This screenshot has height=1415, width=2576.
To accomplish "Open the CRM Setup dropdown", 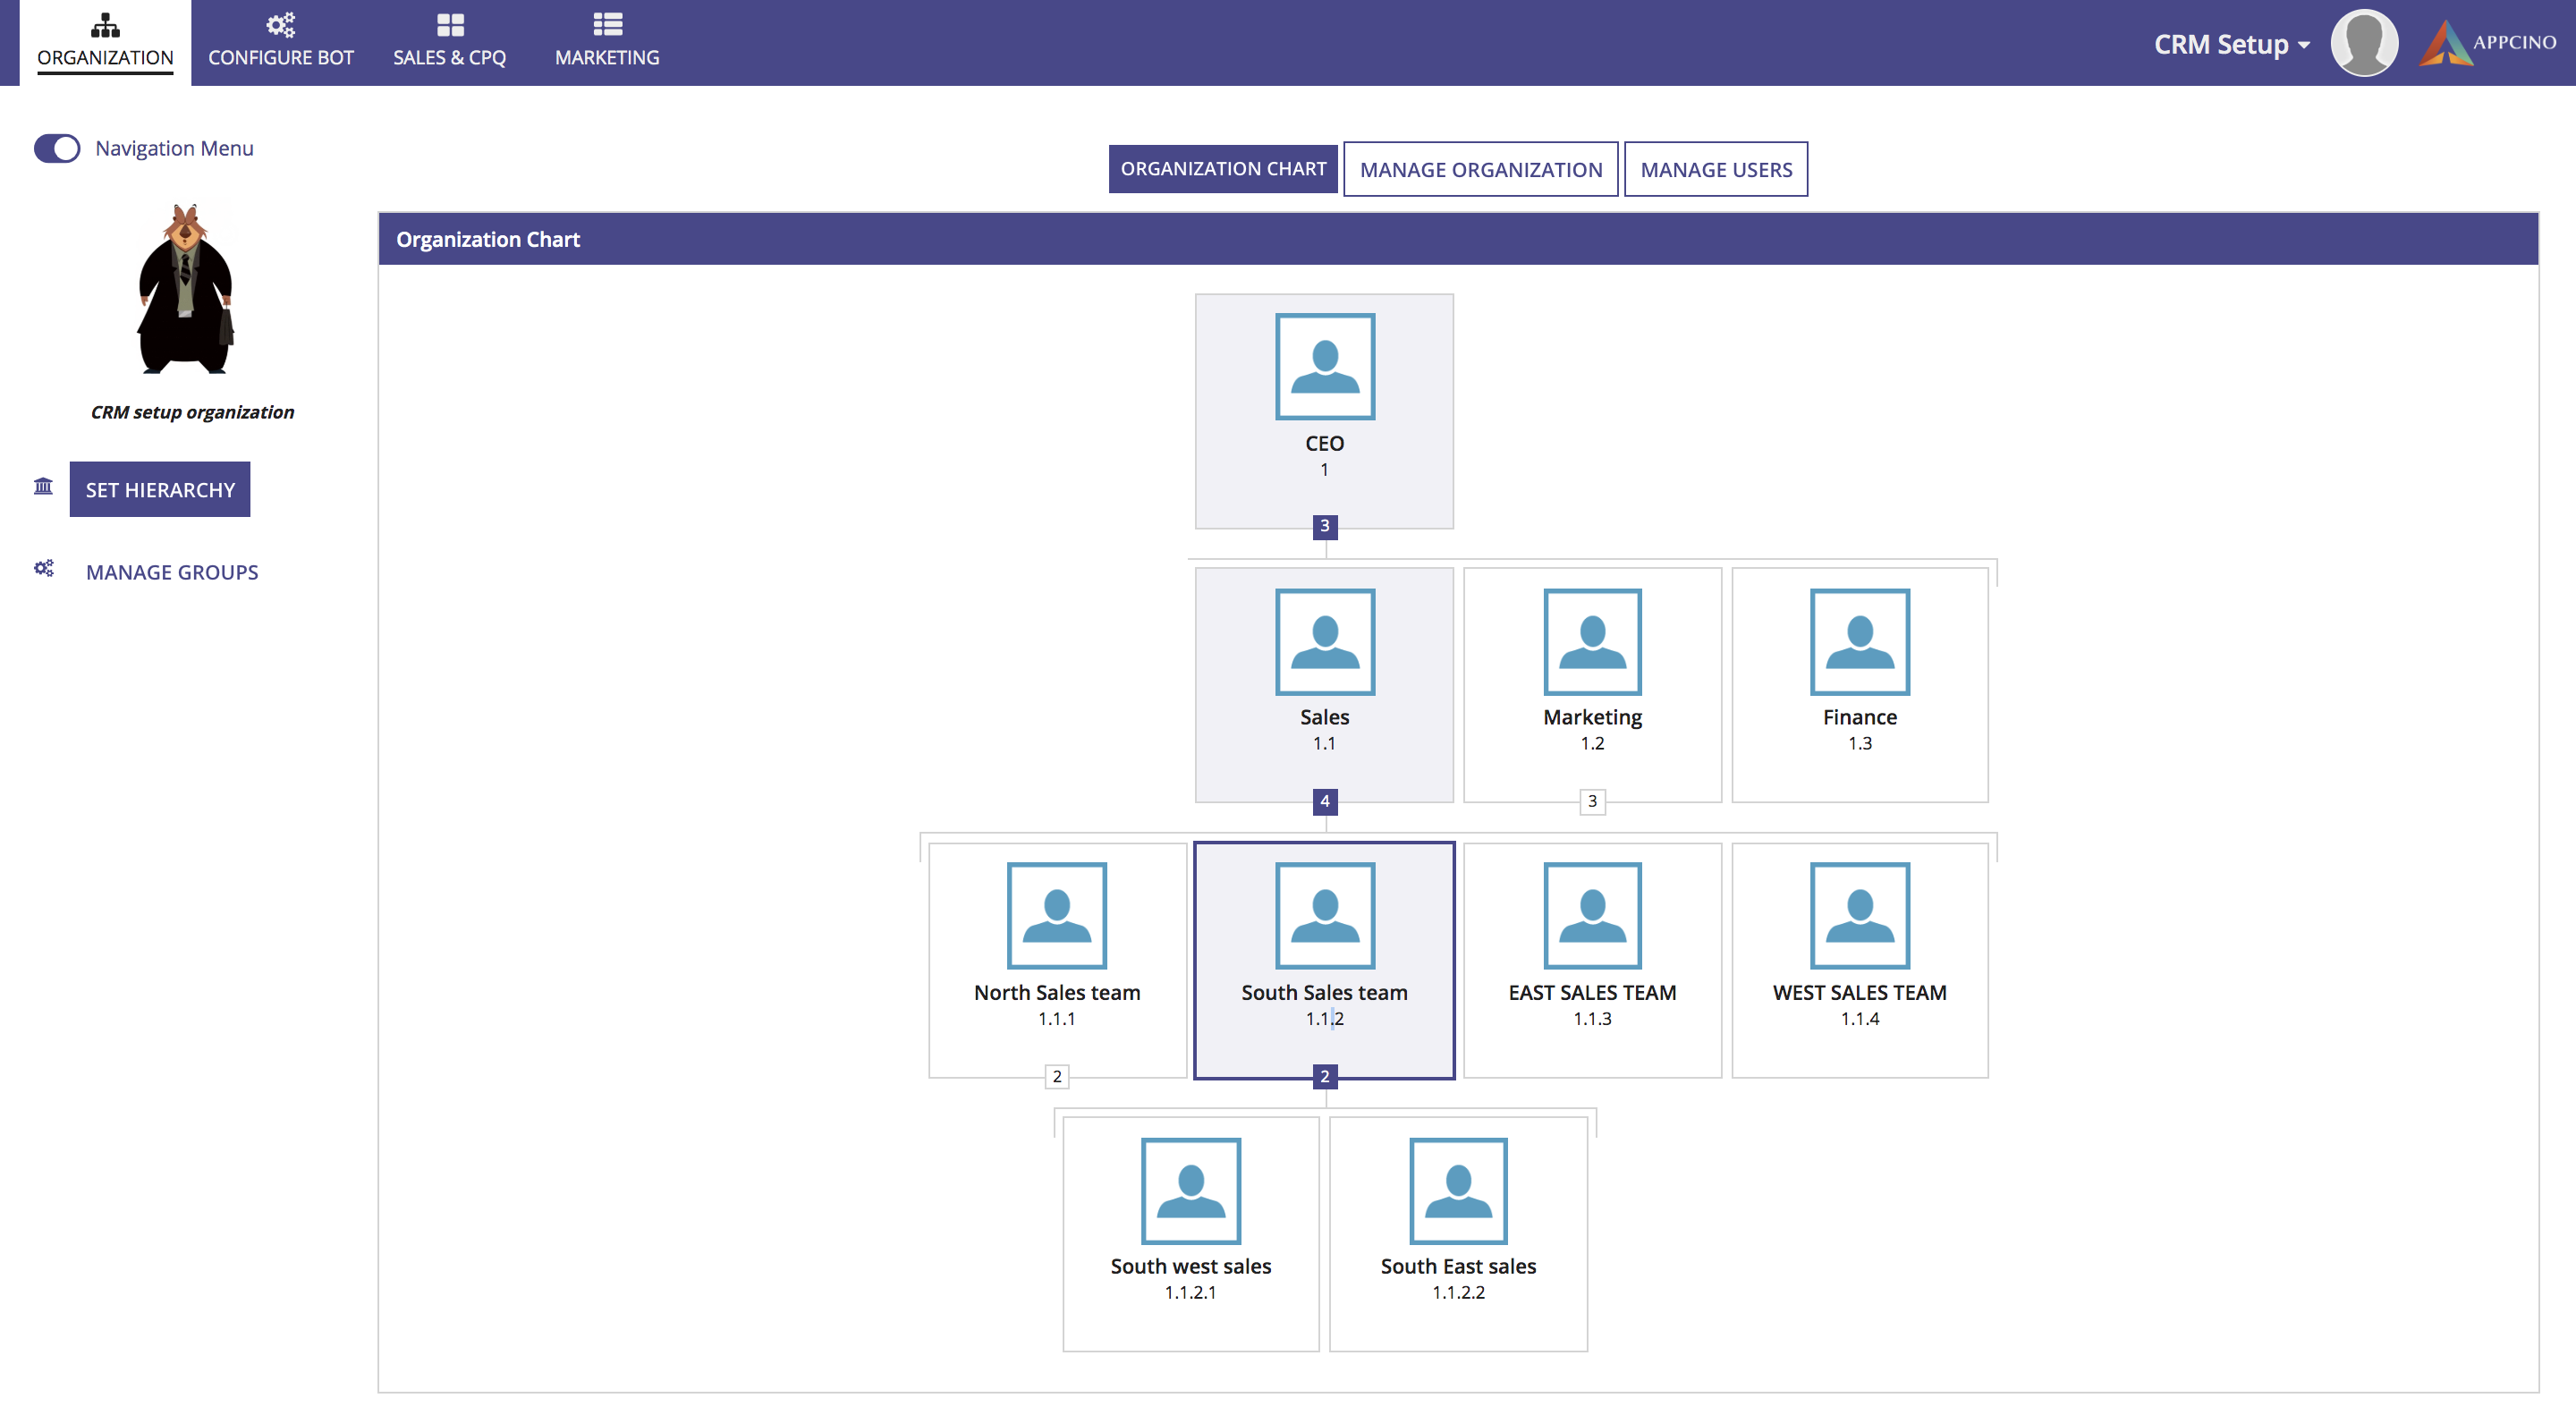I will [x=2231, y=45].
